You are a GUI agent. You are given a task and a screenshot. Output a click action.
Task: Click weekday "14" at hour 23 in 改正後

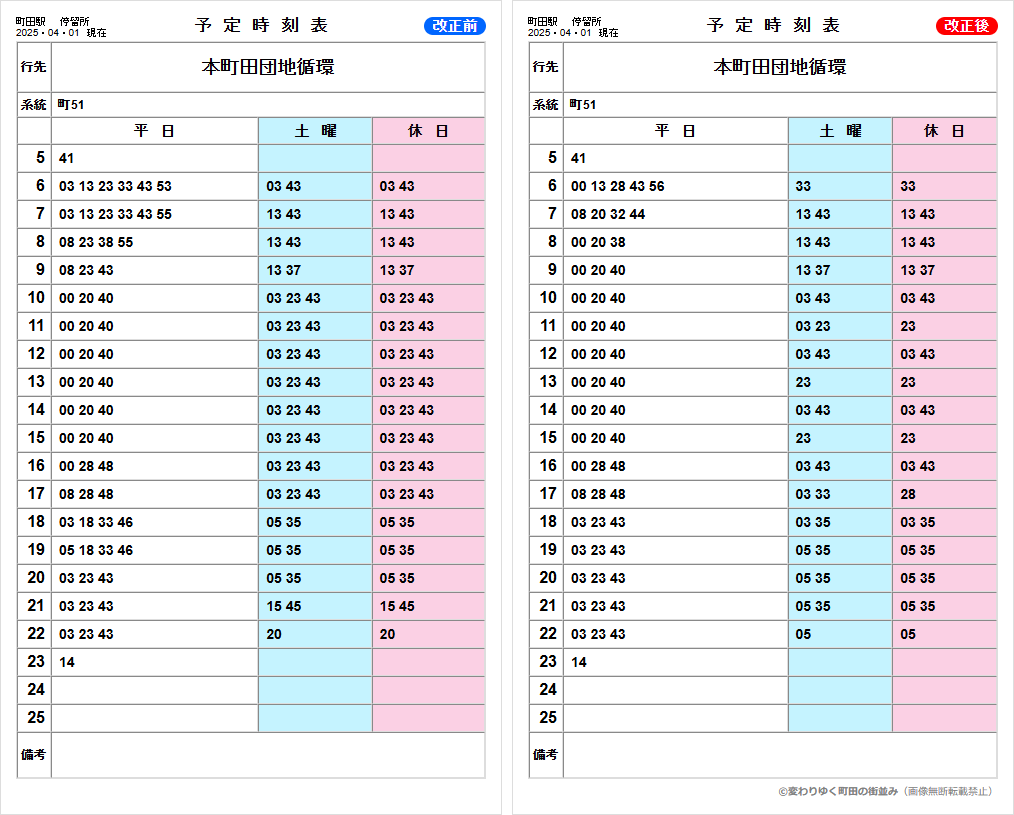coord(579,662)
